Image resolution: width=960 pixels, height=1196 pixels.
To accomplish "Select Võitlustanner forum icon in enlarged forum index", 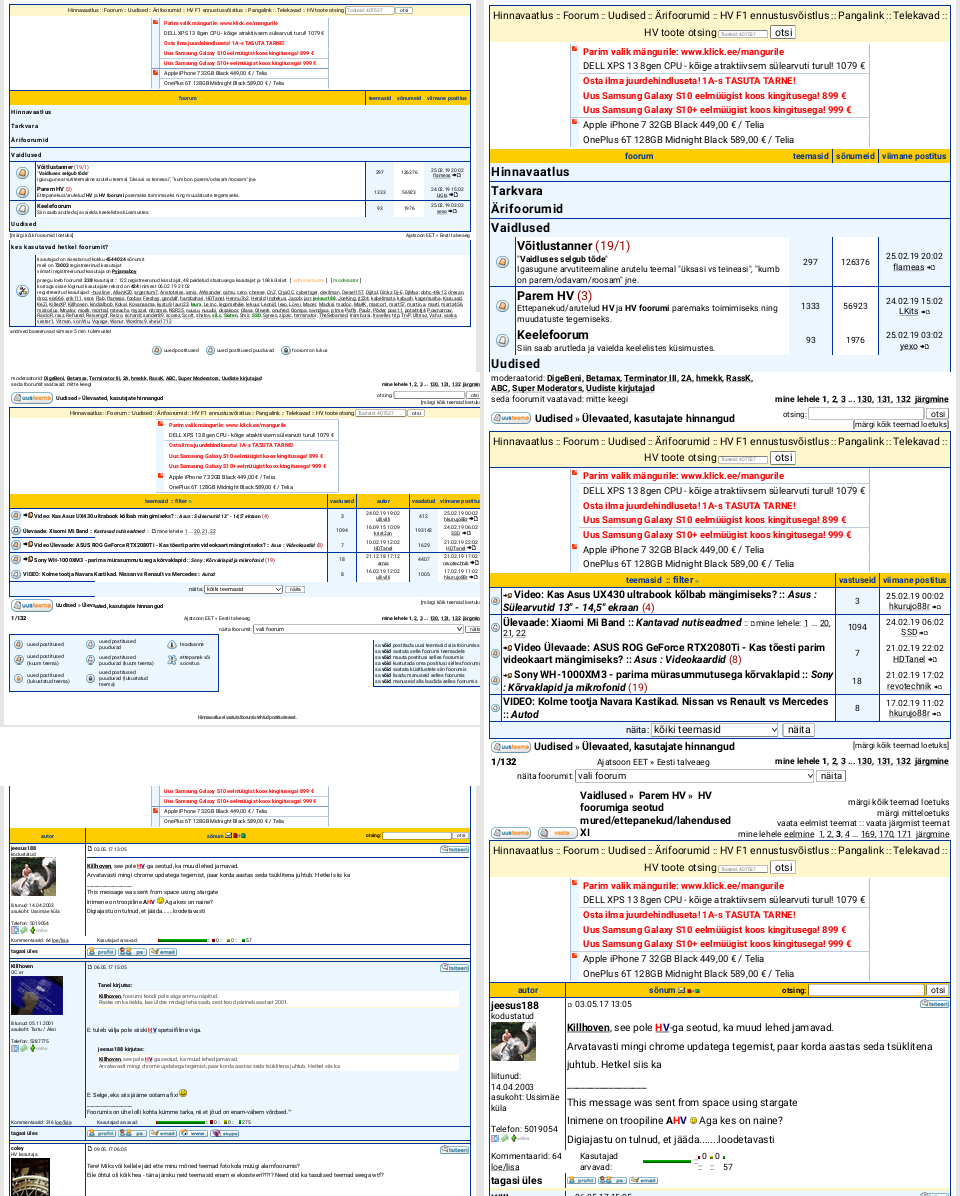I will (x=502, y=262).
